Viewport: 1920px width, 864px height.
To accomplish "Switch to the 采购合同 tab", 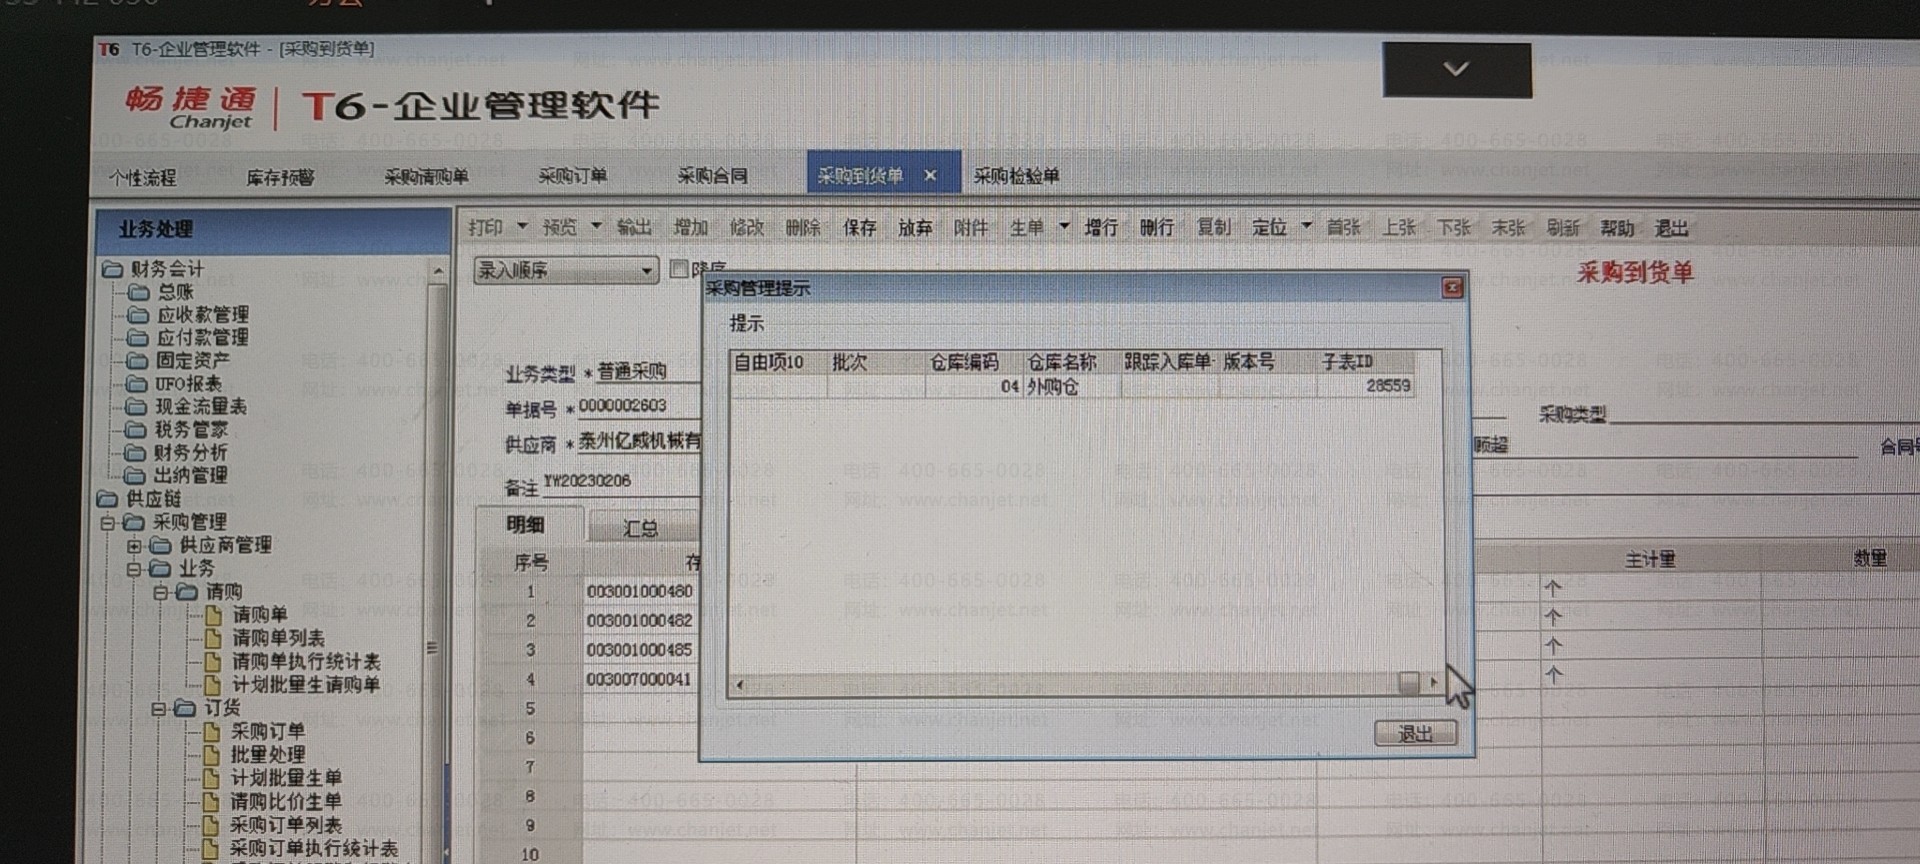I will 712,176.
